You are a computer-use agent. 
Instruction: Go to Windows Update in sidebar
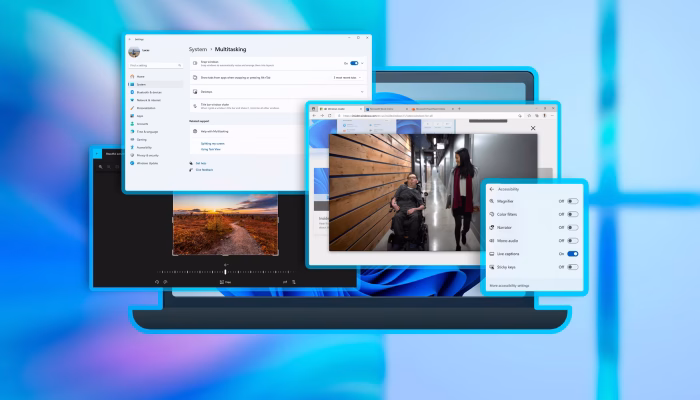pos(146,163)
